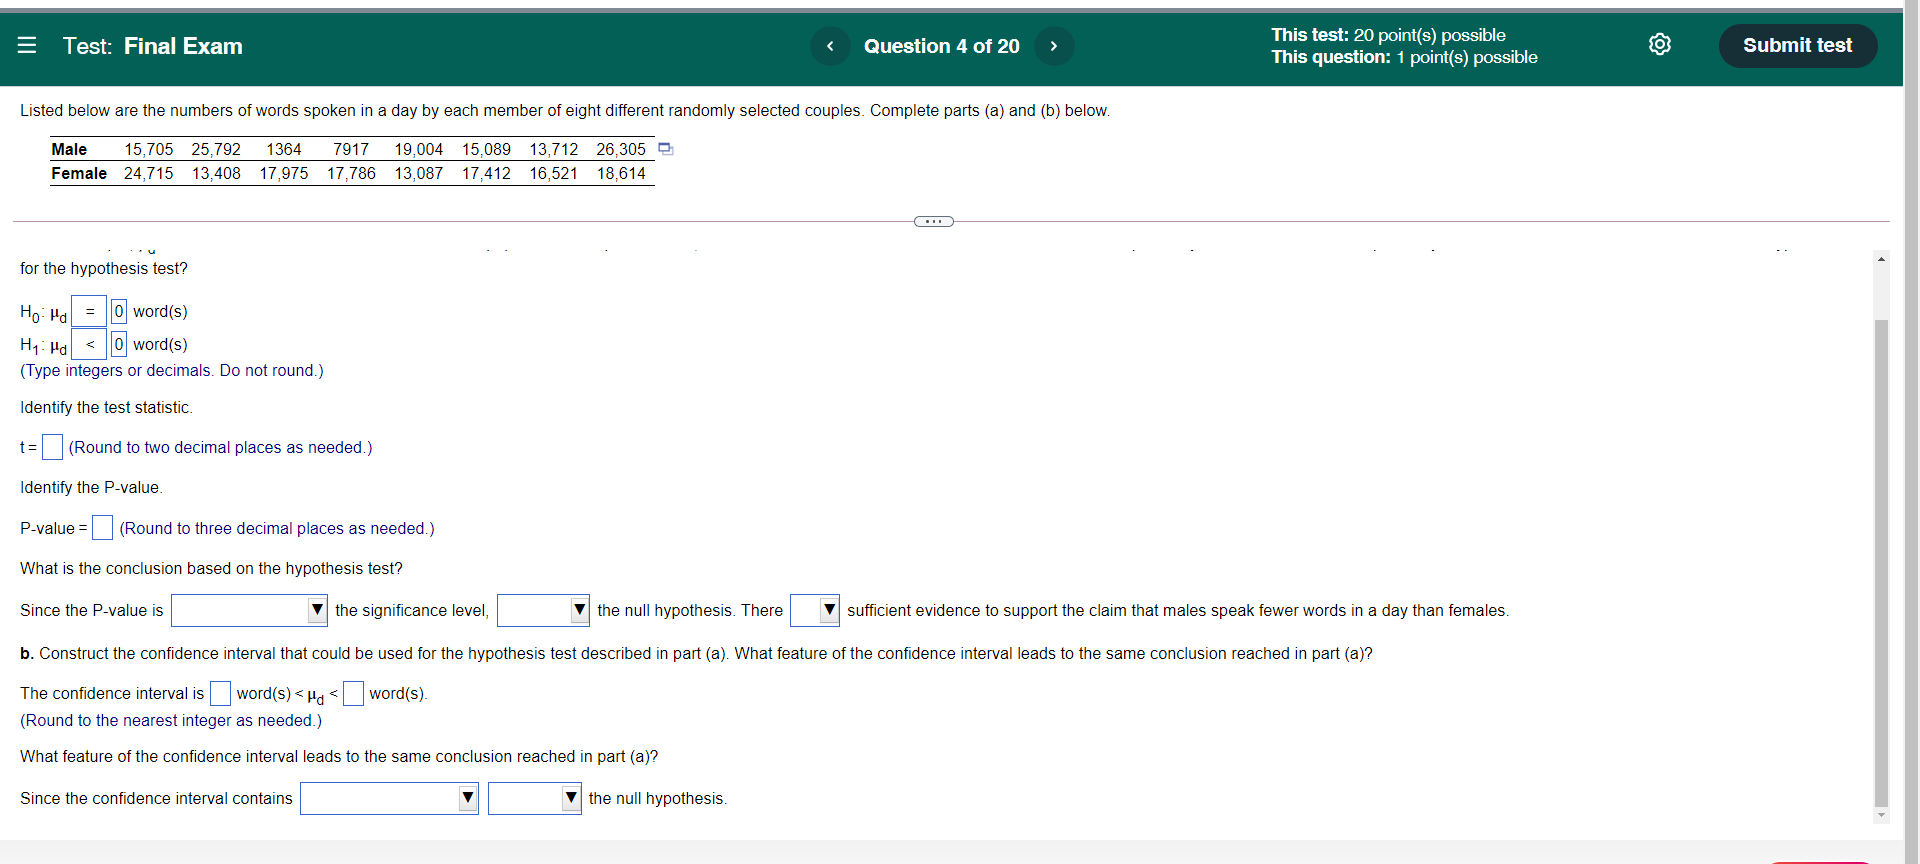Image resolution: width=1920 pixels, height=864 pixels.
Task: Click the scrollbar up arrow
Action: point(1881,259)
